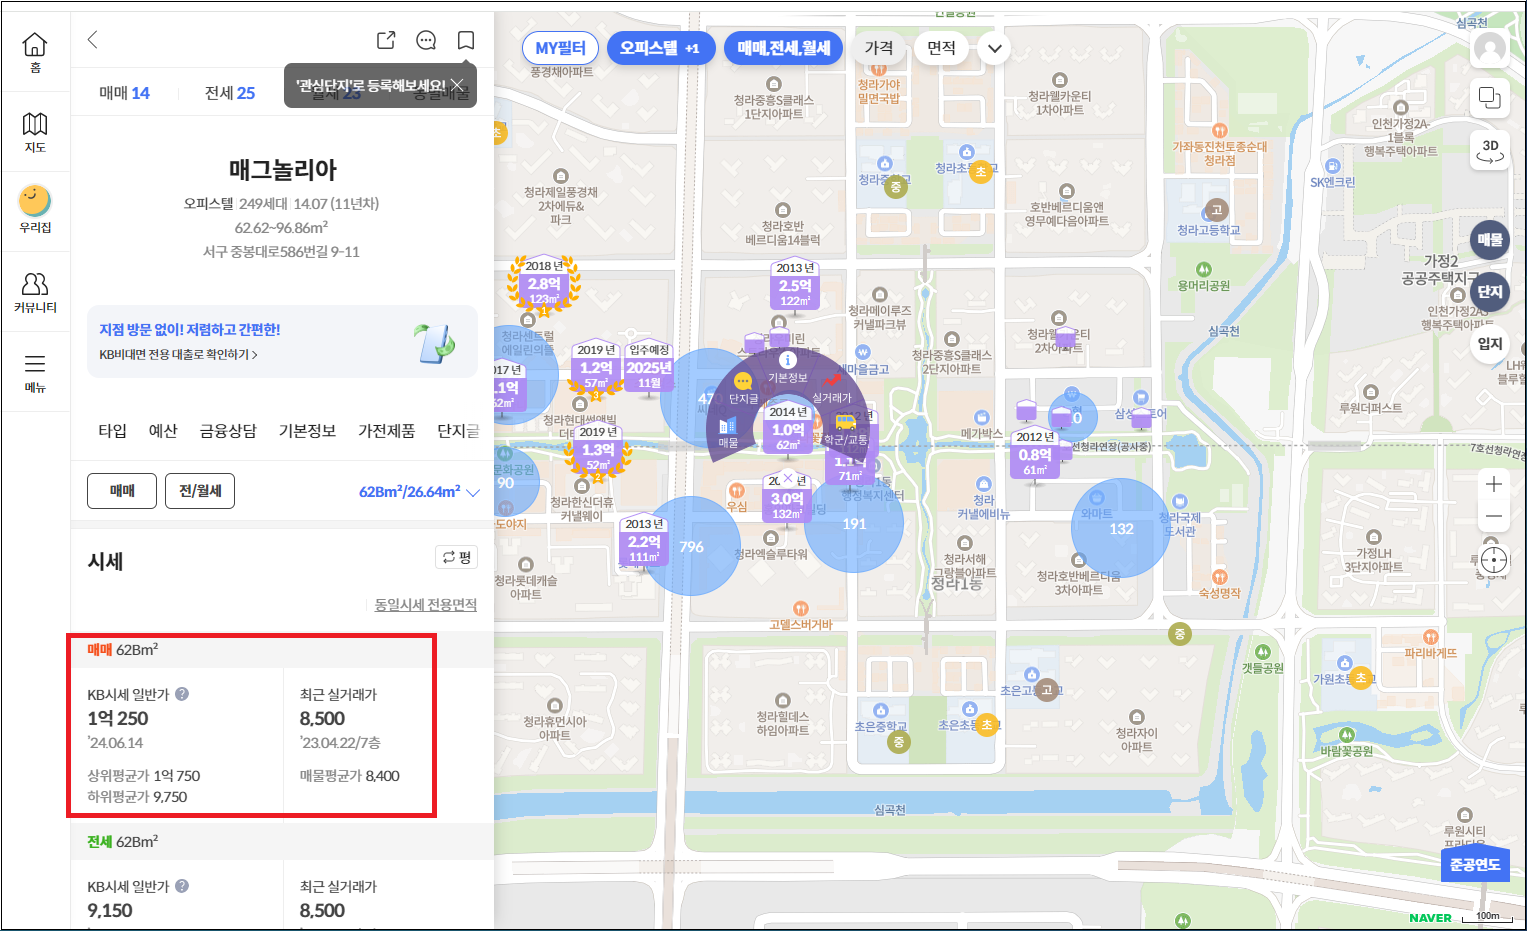
Task: Bookmark 매그놀리아 with the bookmark icon
Action: pos(466,40)
